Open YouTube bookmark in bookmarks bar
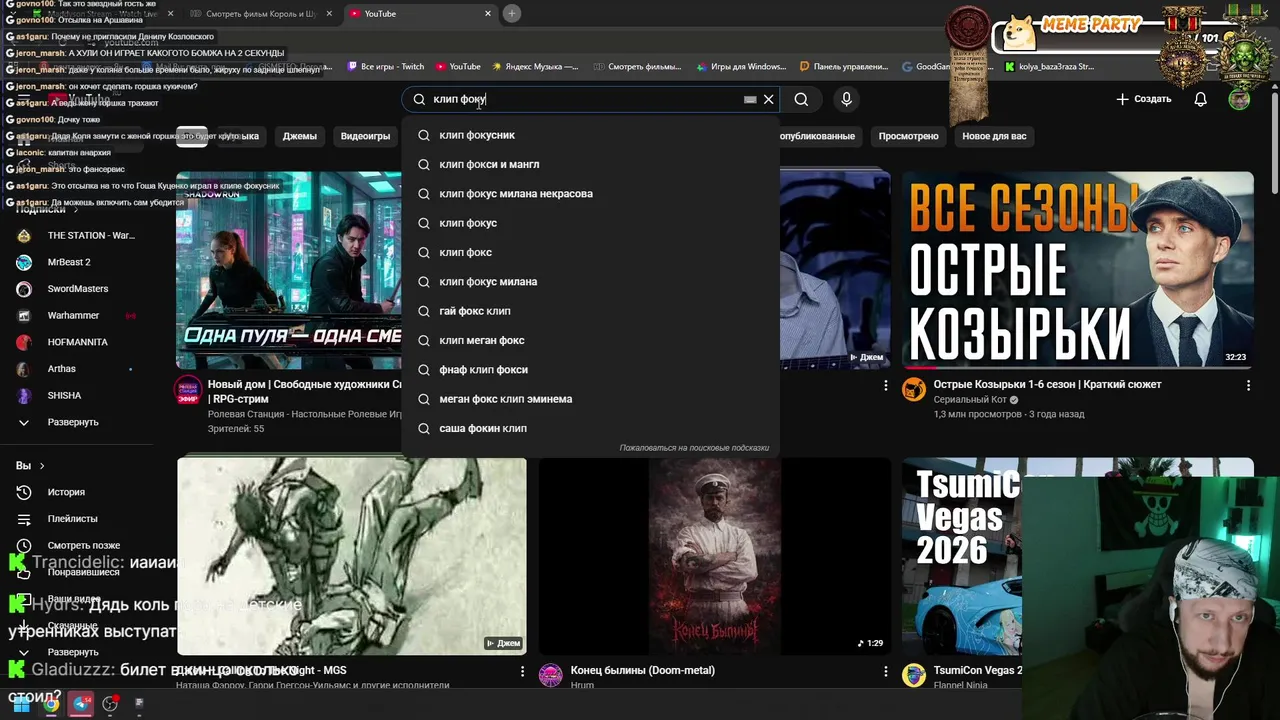 click(458, 67)
